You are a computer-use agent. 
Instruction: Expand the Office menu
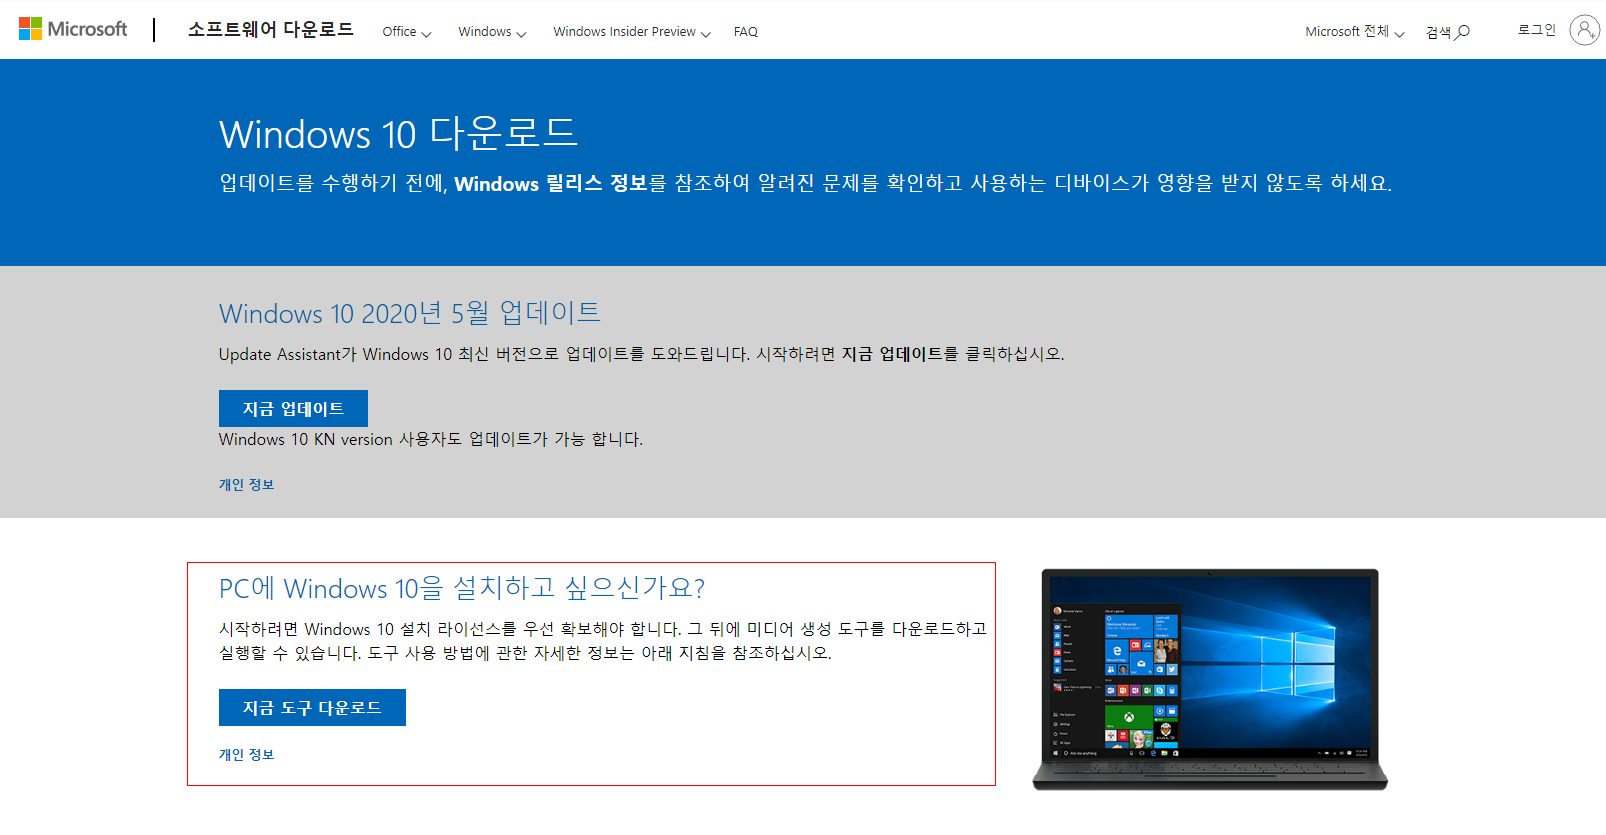click(406, 32)
